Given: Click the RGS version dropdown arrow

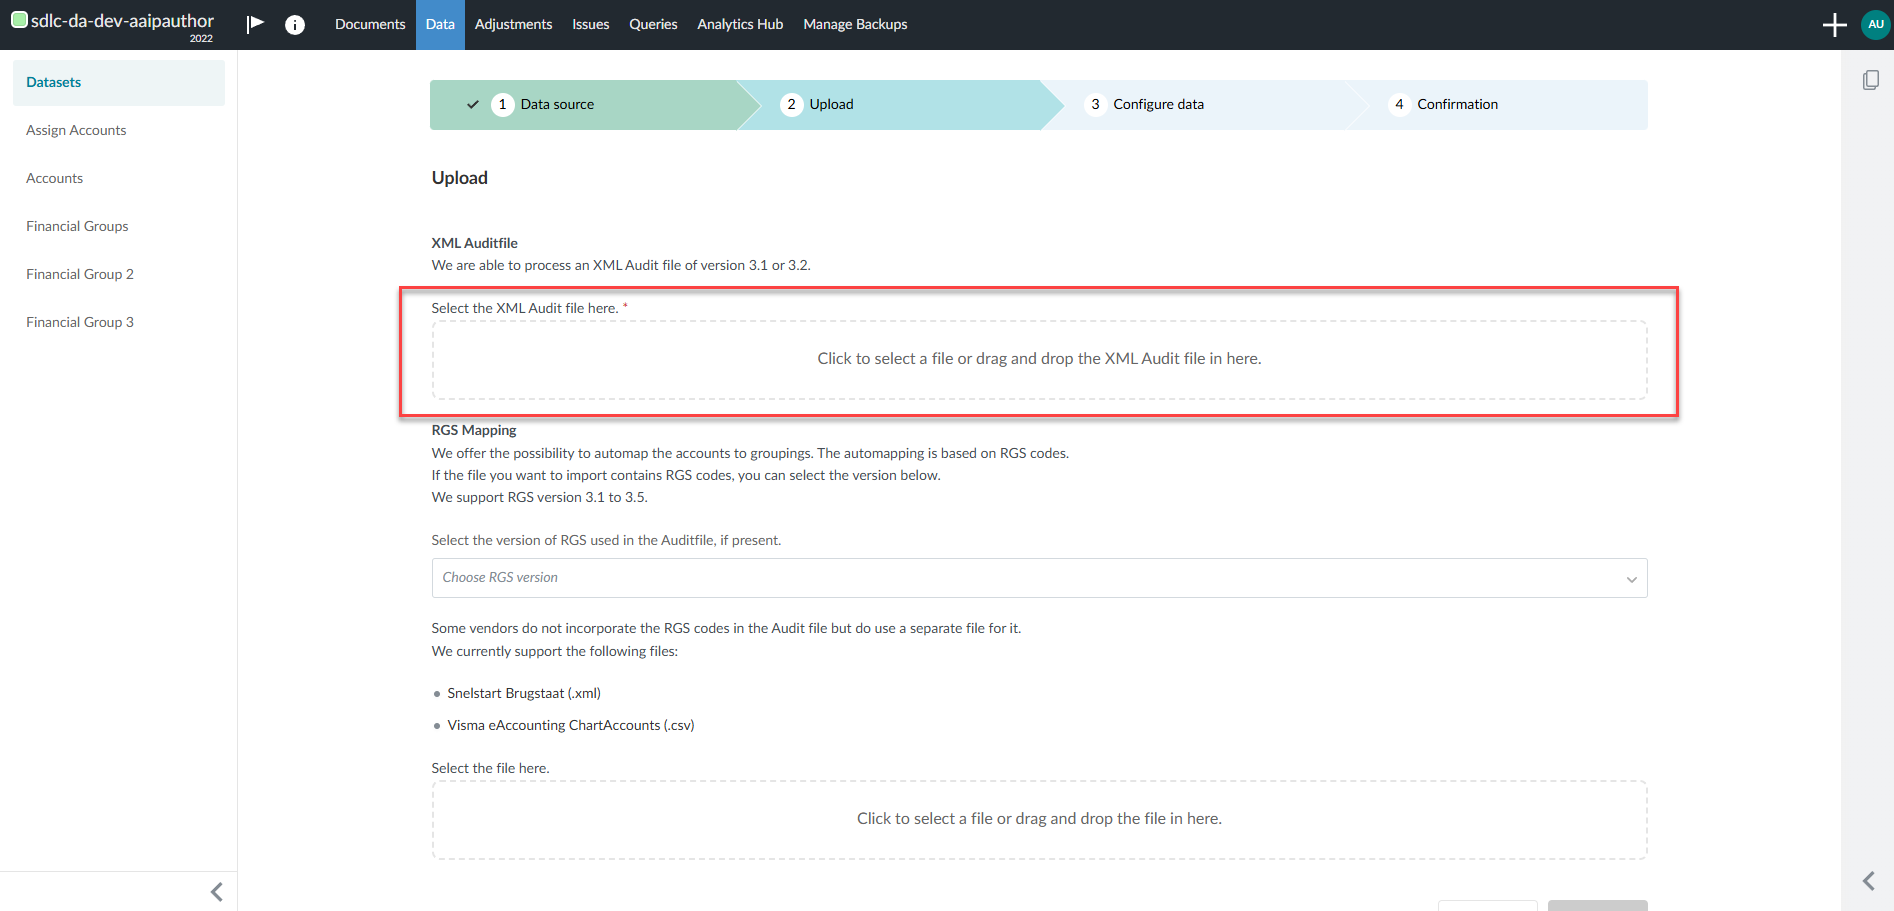Looking at the screenshot, I should pos(1631,579).
